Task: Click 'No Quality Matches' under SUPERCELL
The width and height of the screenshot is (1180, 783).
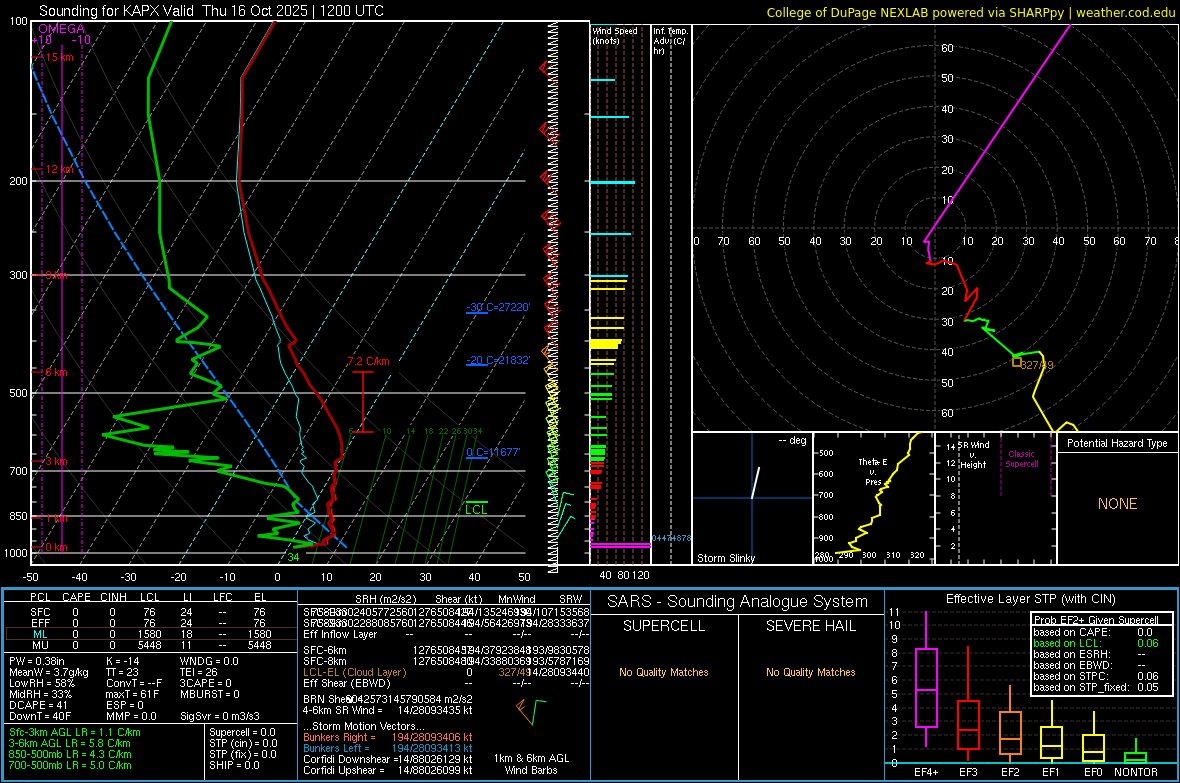Action: pyautogui.click(x=664, y=672)
